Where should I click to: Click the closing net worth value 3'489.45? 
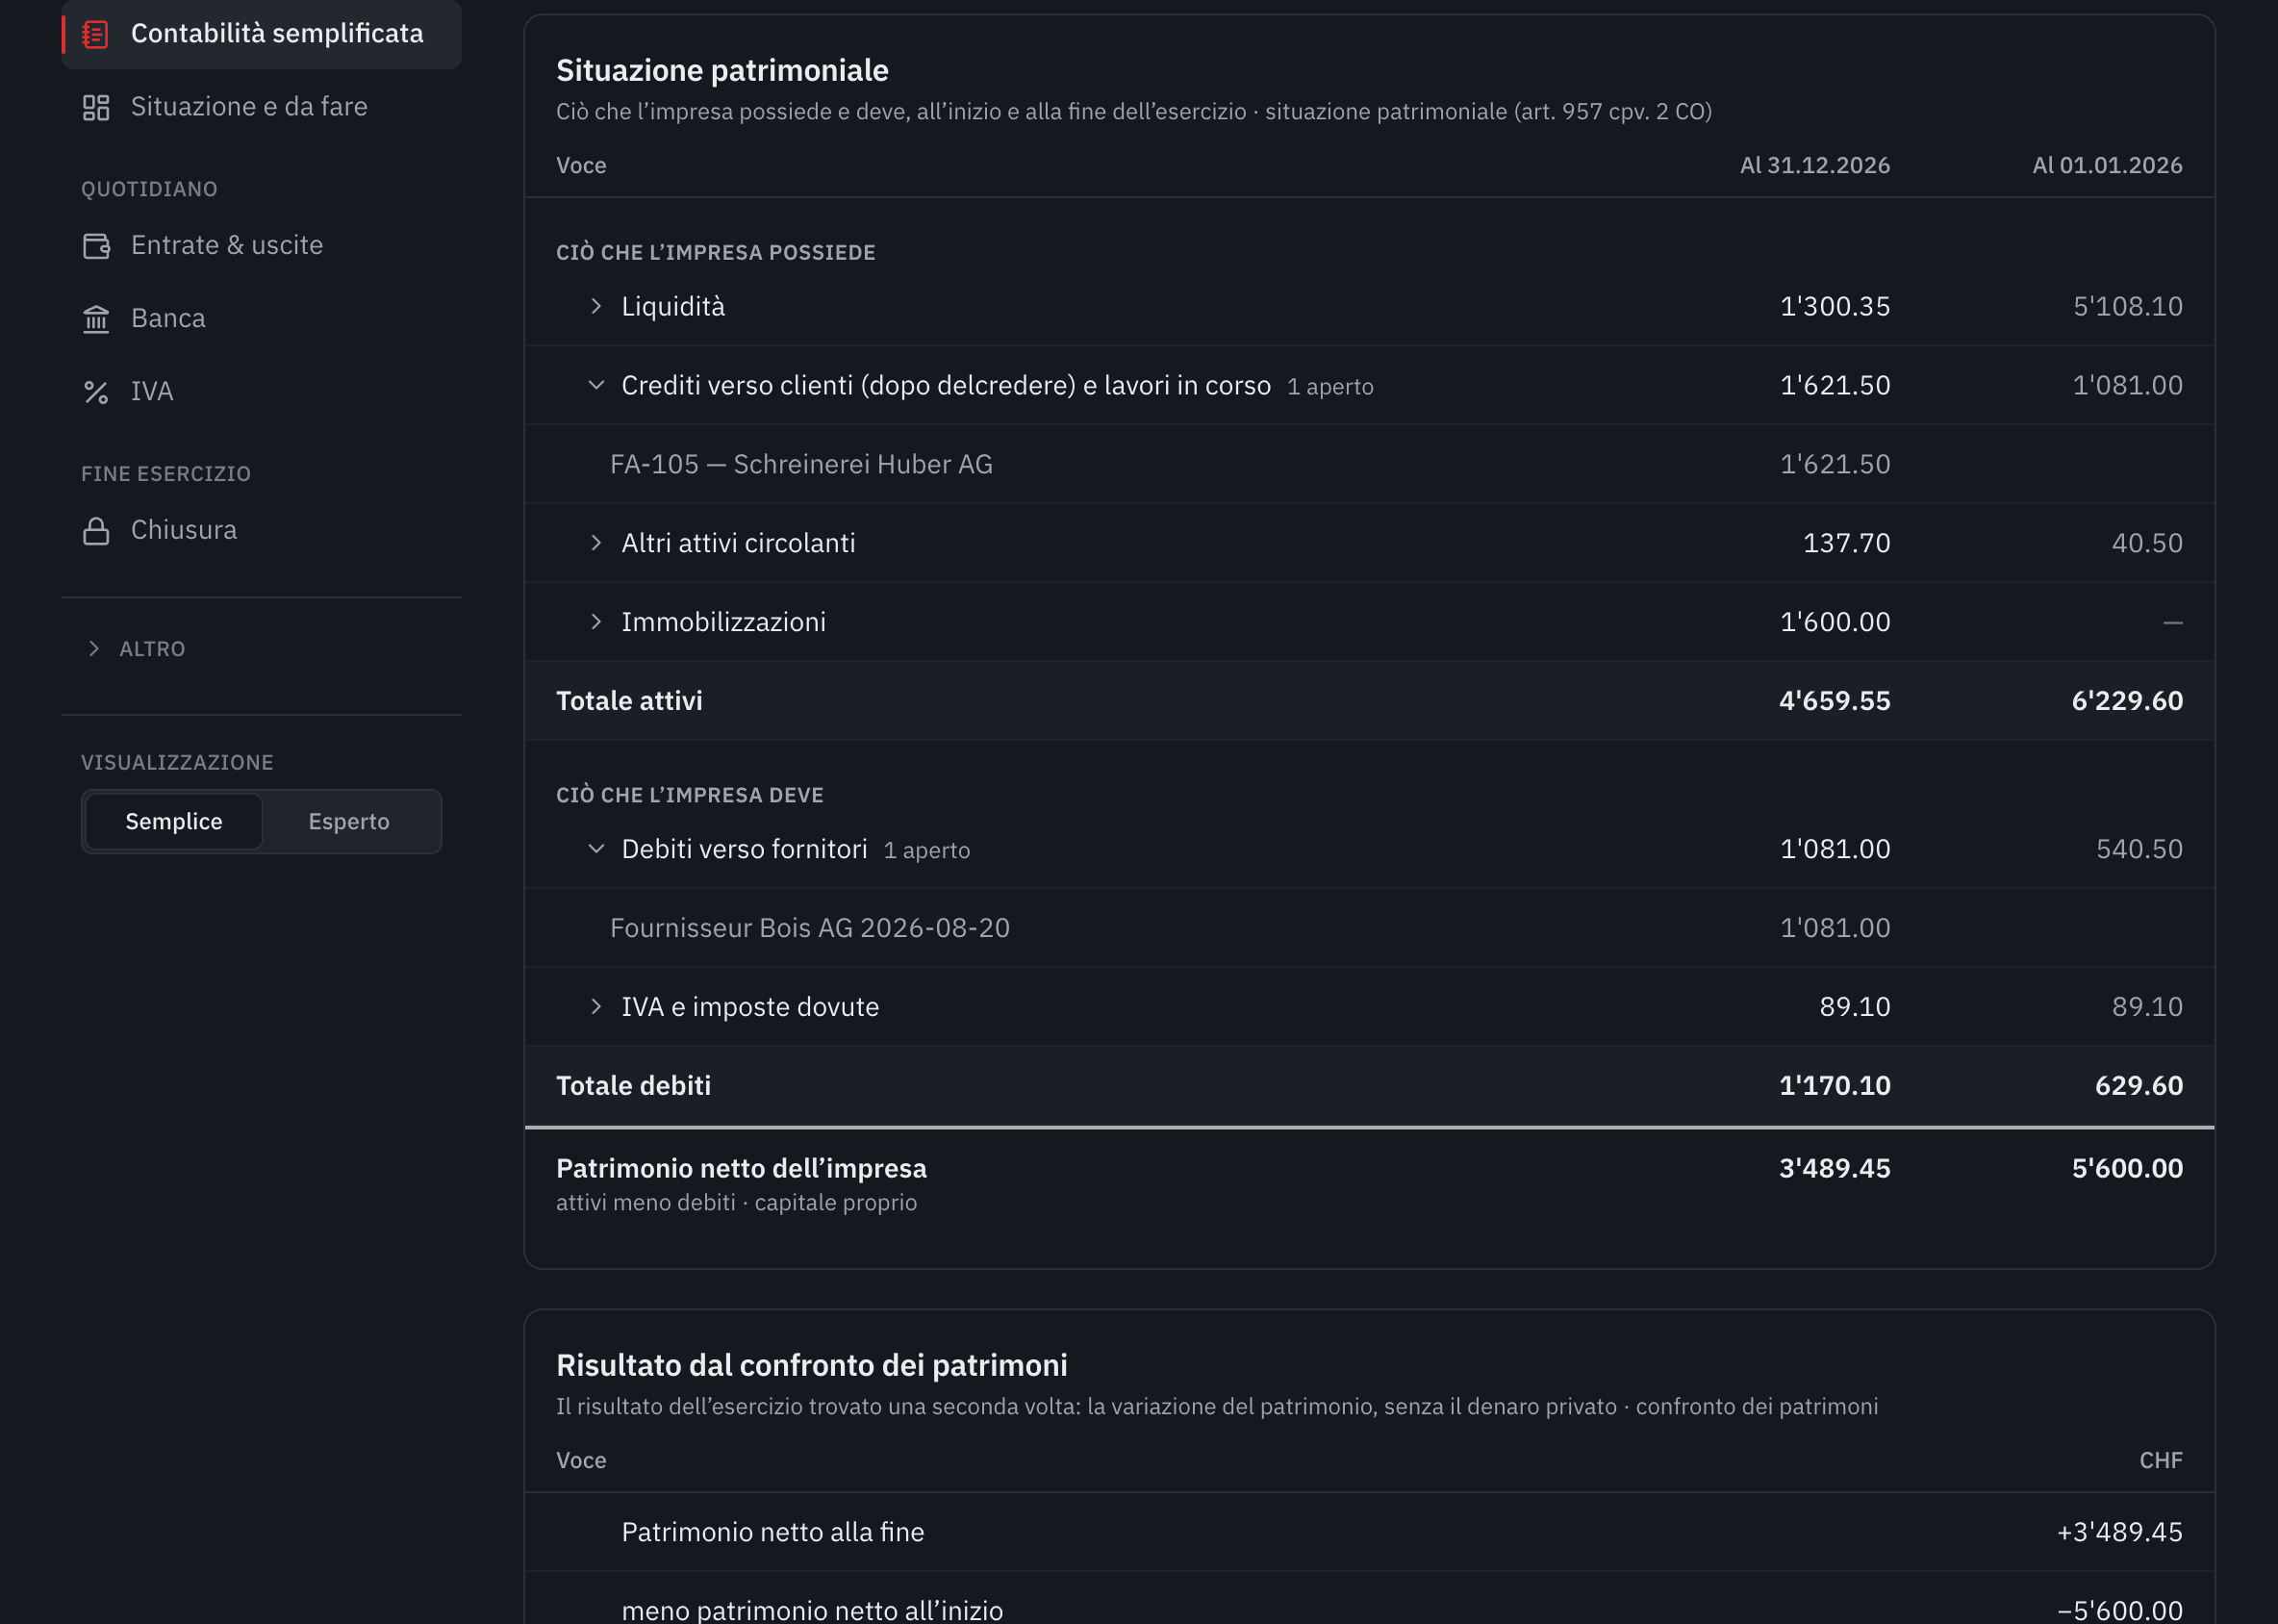pyautogui.click(x=1834, y=1169)
